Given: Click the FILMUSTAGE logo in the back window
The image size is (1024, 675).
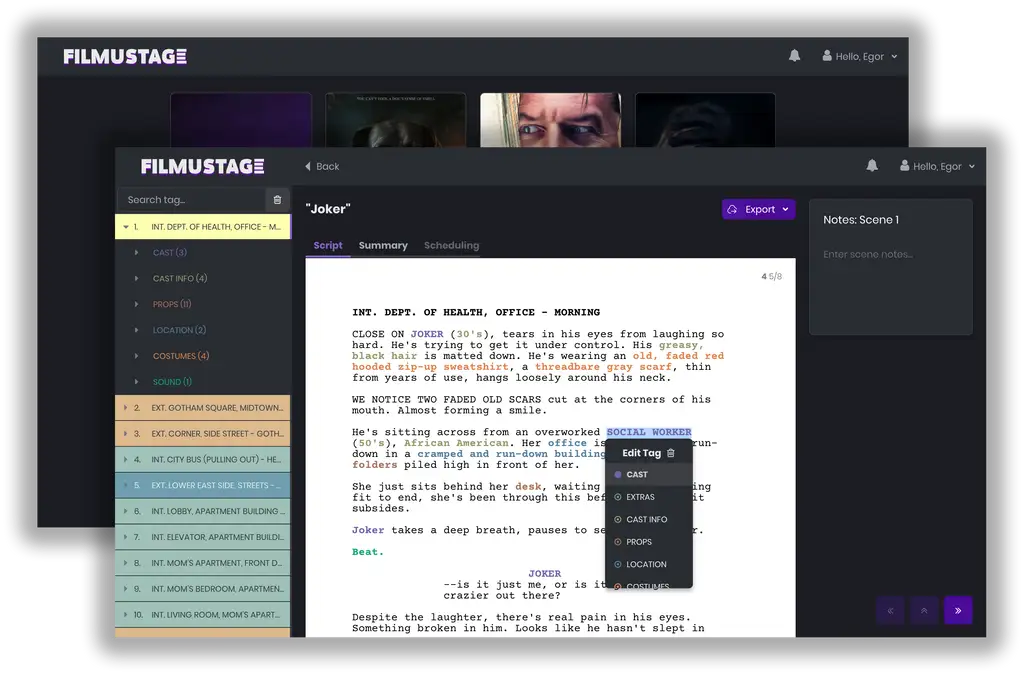Looking at the screenshot, I should pyautogui.click(x=125, y=57).
